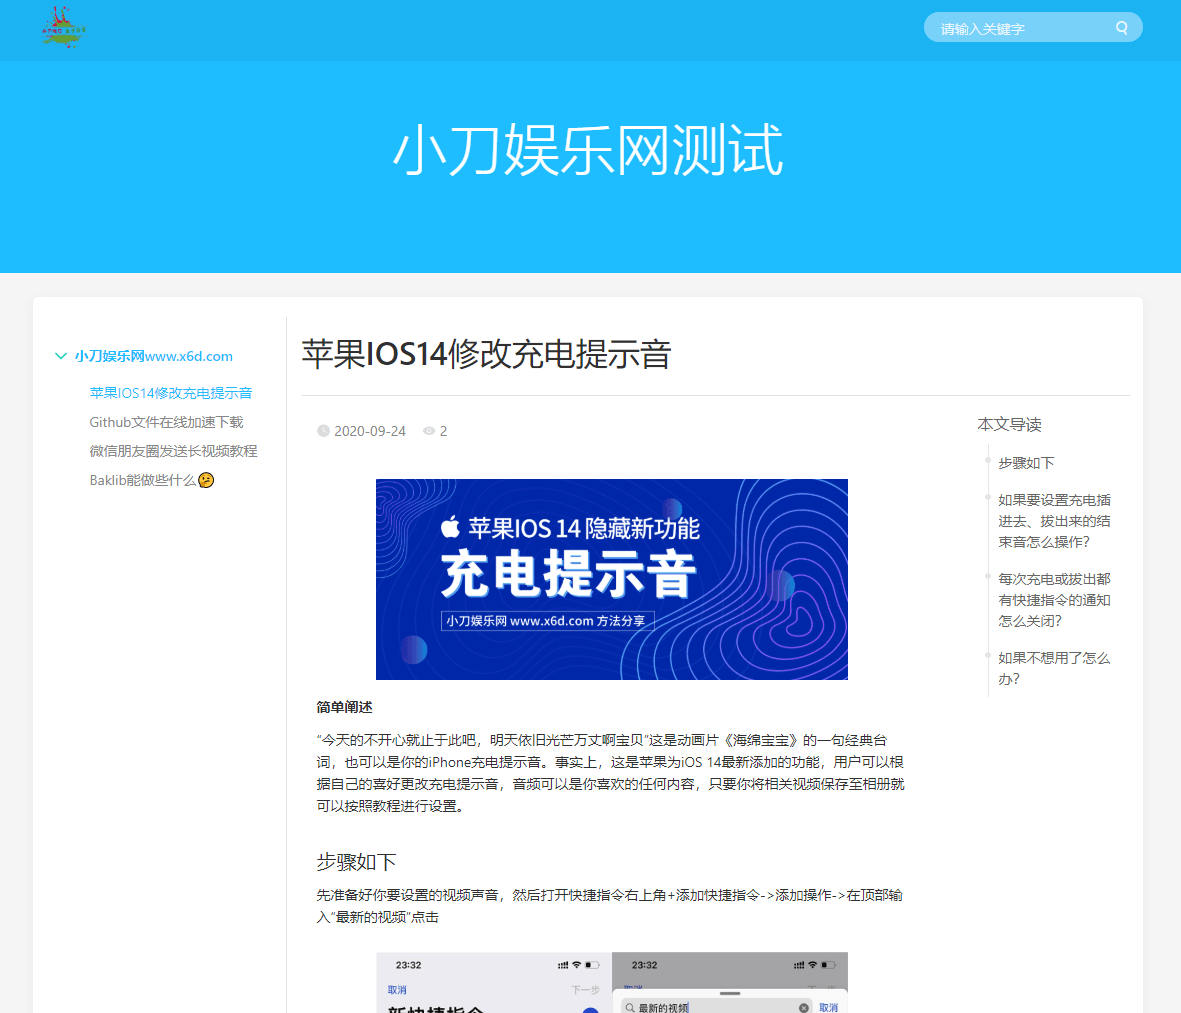Select 小刀娱乐网www.x6d.com tree node
The image size is (1181, 1013).
[153, 356]
